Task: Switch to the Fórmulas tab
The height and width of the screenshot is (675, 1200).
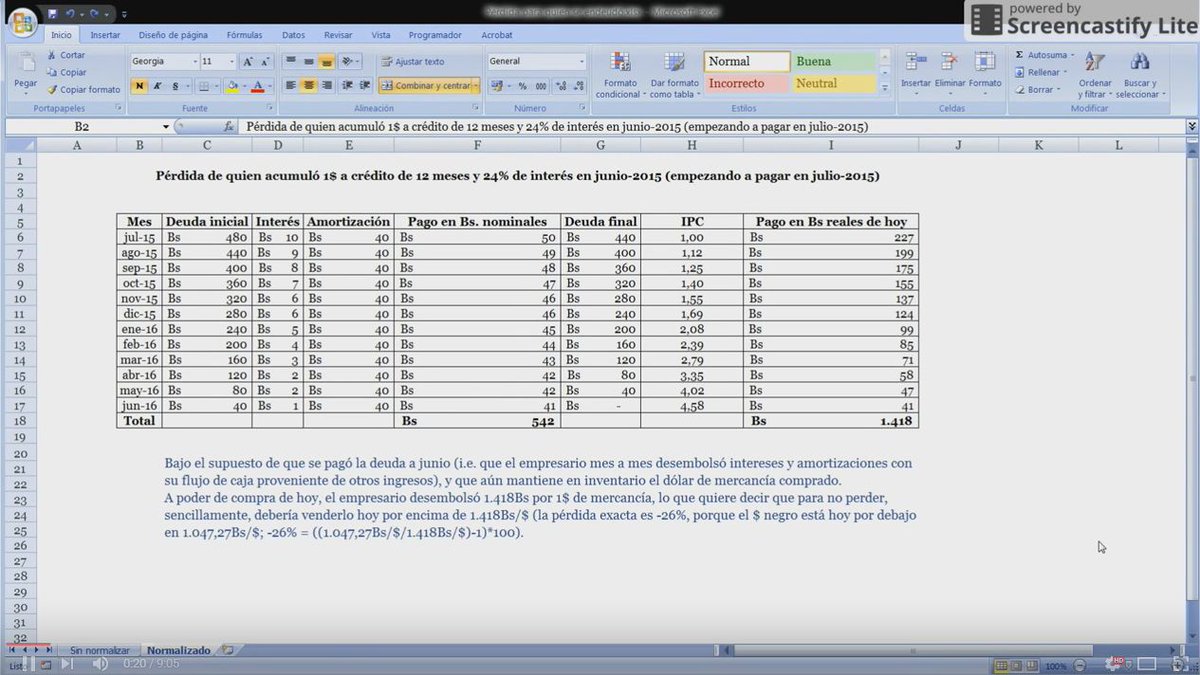Action: (244, 35)
